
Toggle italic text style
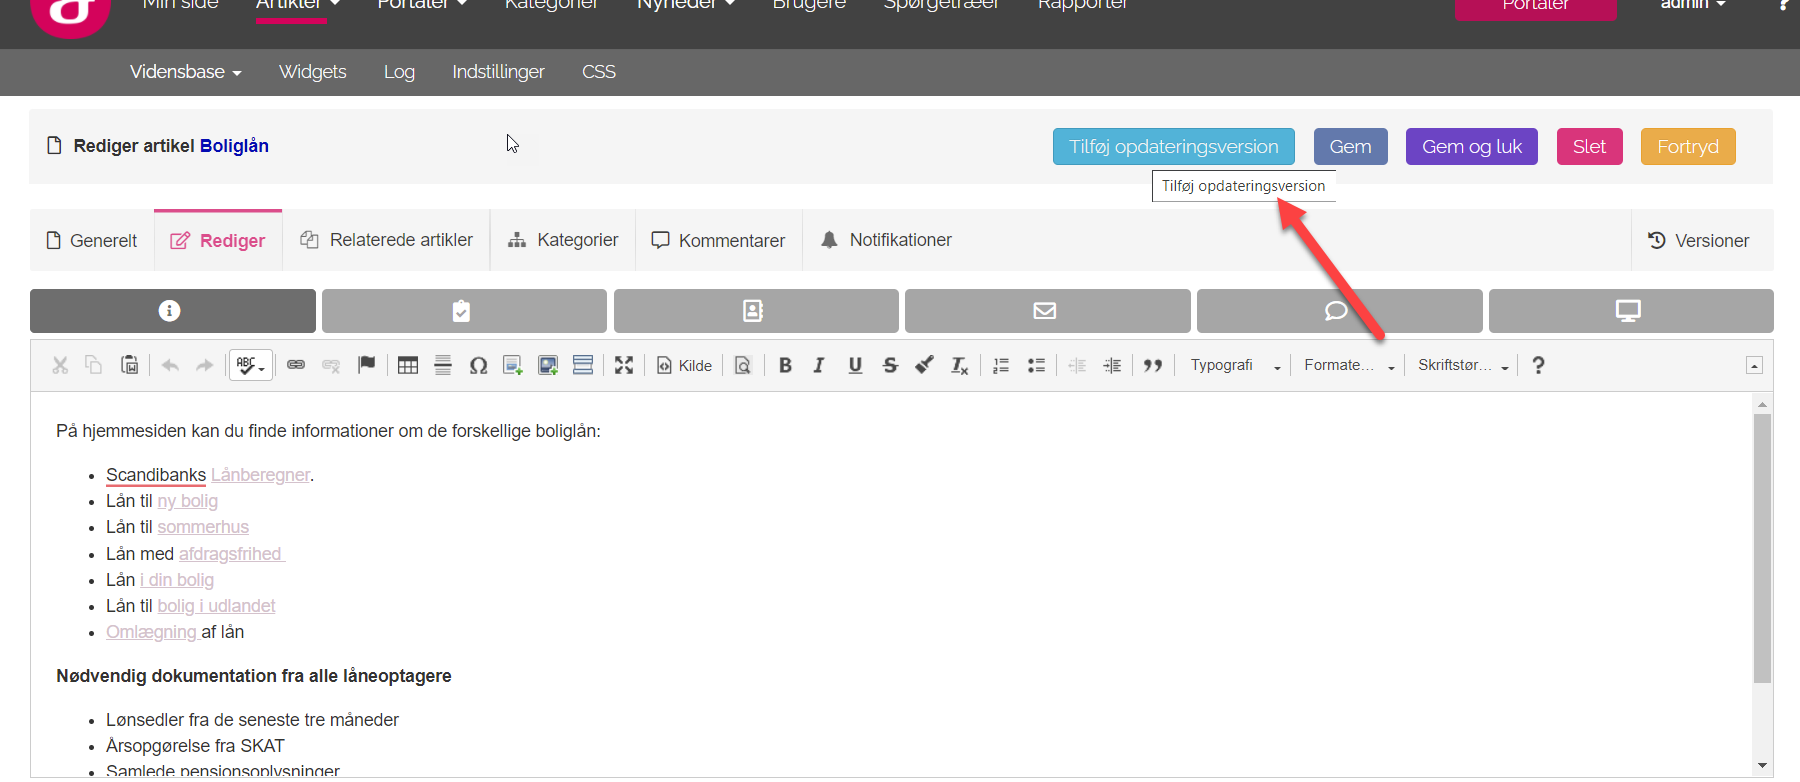(819, 366)
